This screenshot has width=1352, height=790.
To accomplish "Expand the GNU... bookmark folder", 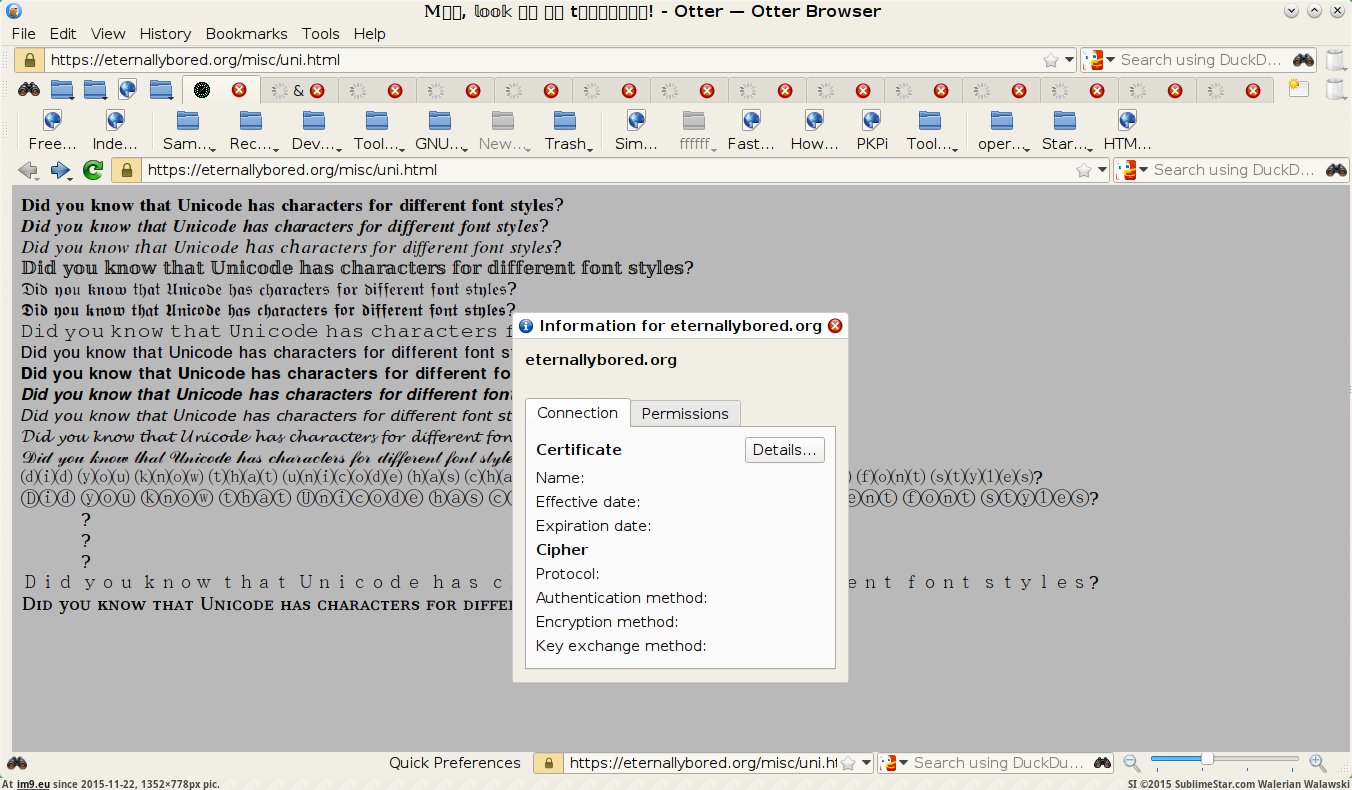I will [x=440, y=131].
